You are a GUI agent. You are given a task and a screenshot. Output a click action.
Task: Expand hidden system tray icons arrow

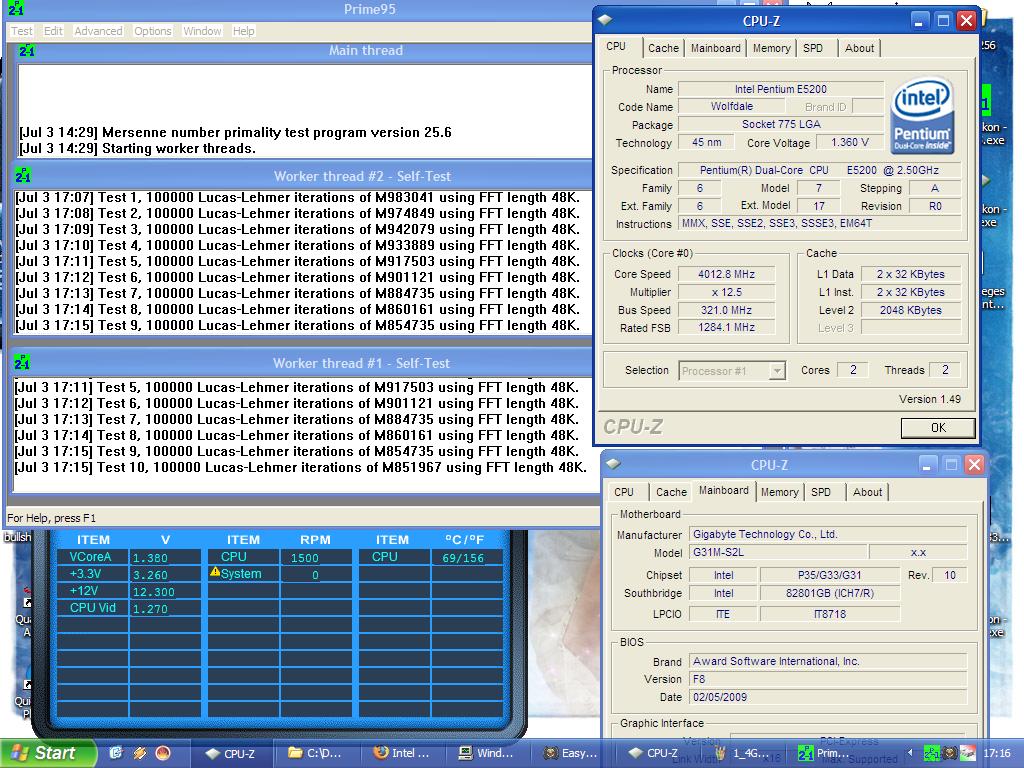tap(912, 753)
